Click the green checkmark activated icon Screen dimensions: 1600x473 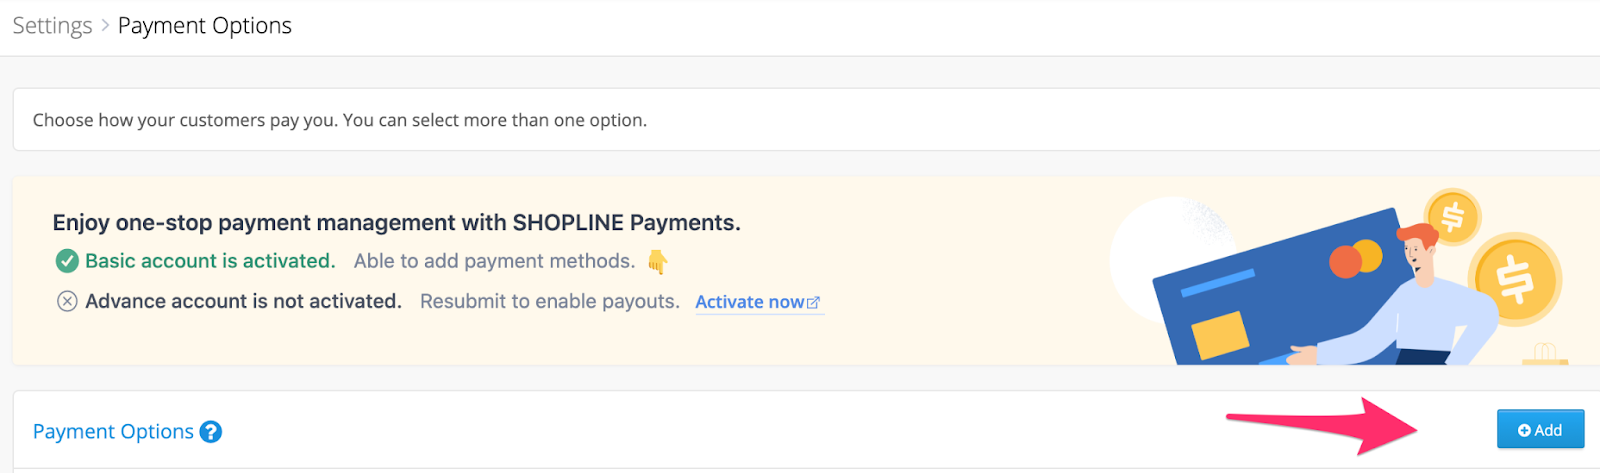[67, 261]
